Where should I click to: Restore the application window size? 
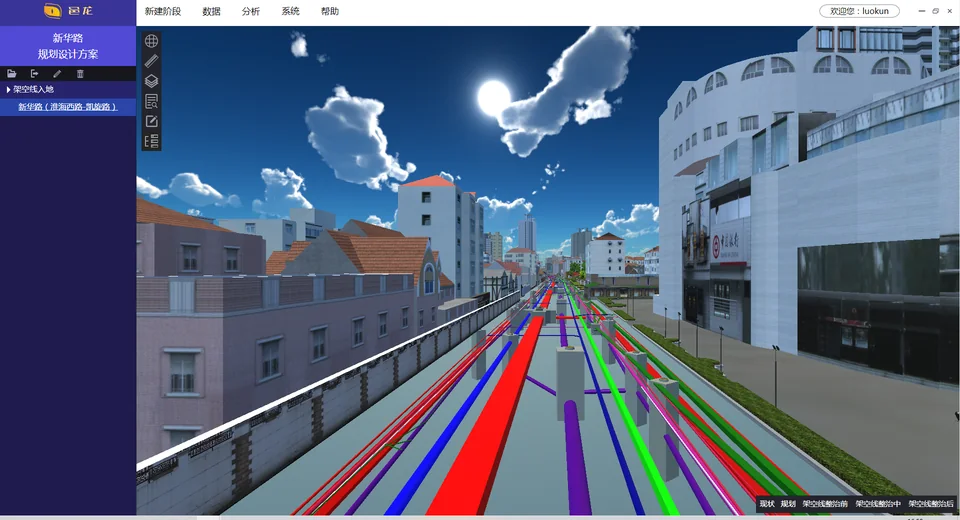coord(936,11)
